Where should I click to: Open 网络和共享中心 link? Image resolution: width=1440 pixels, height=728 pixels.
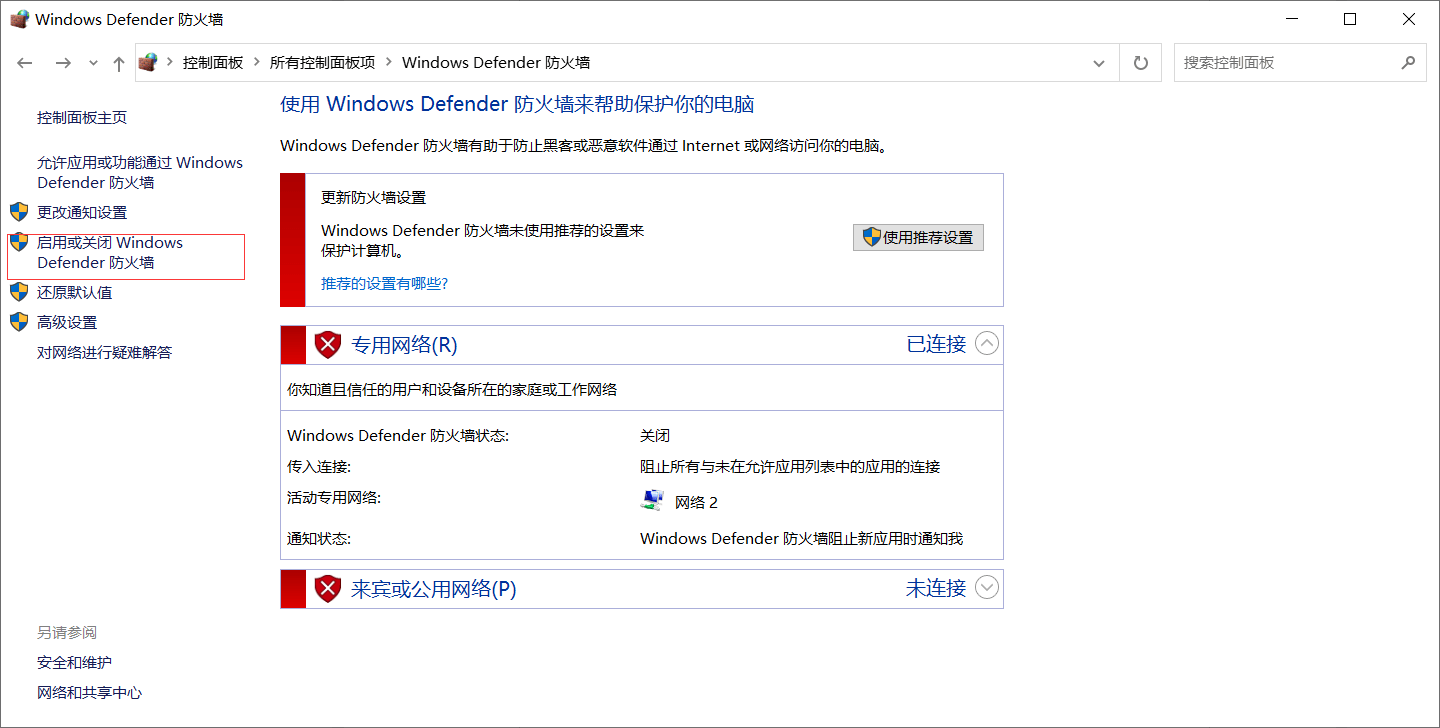[x=90, y=692]
